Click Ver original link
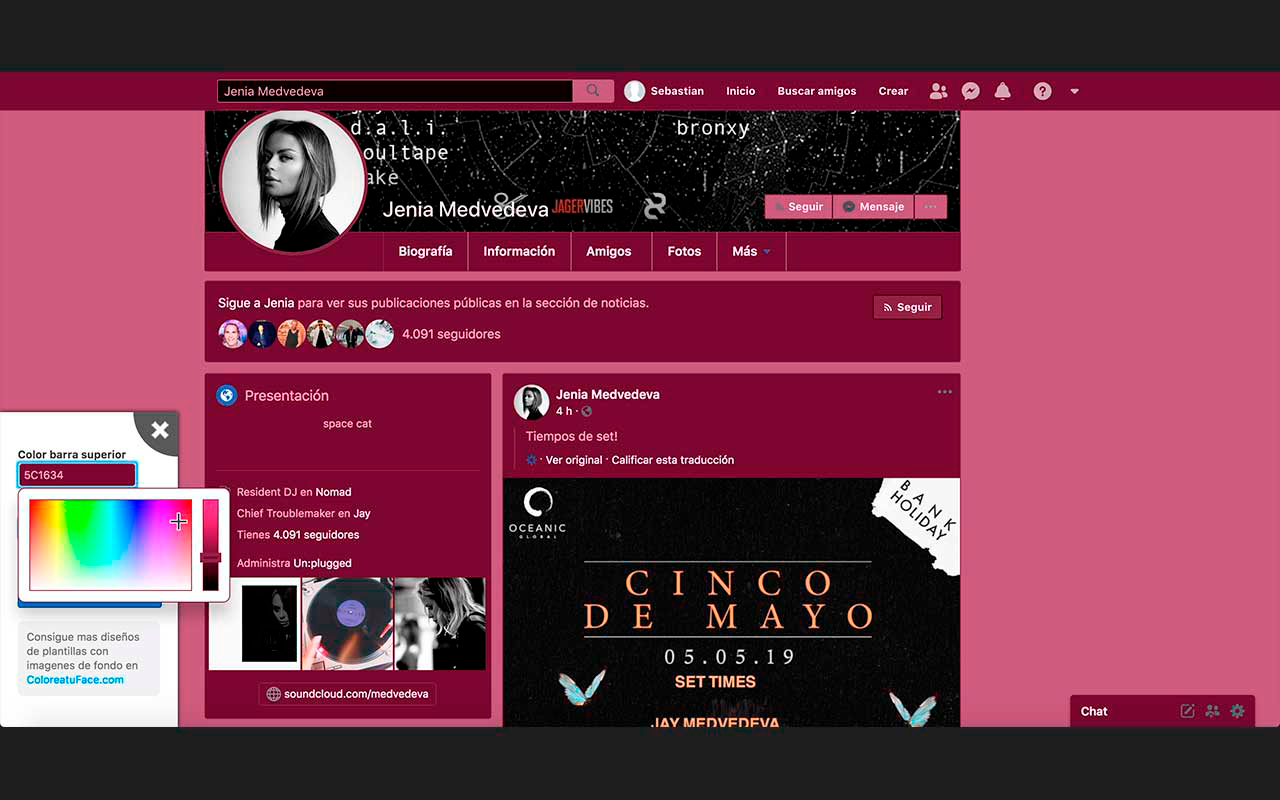Screen dimensions: 1280x800 574,460
